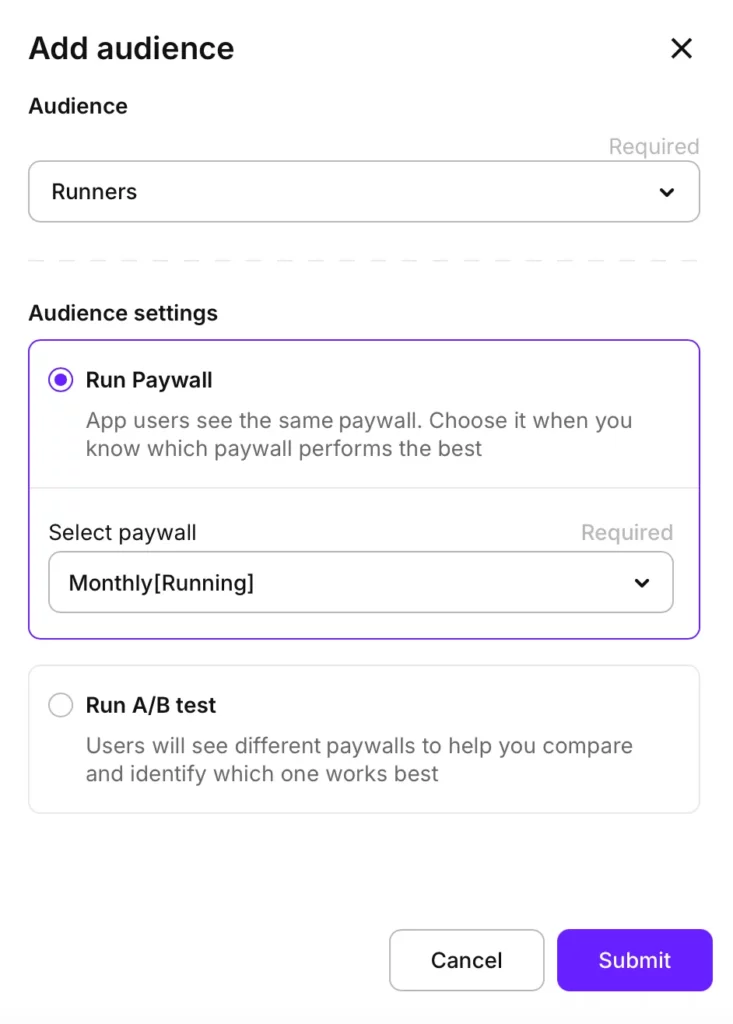Select the Run A/B test radio button
The height and width of the screenshot is (1024, 733).
point(61,705)
